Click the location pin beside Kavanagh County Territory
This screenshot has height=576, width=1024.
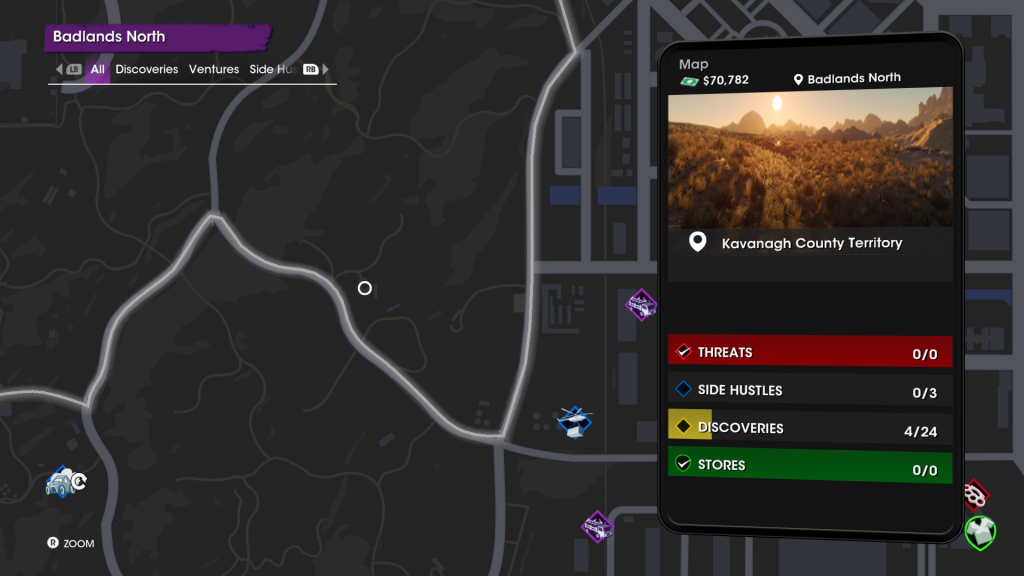[x=697, y=242]
